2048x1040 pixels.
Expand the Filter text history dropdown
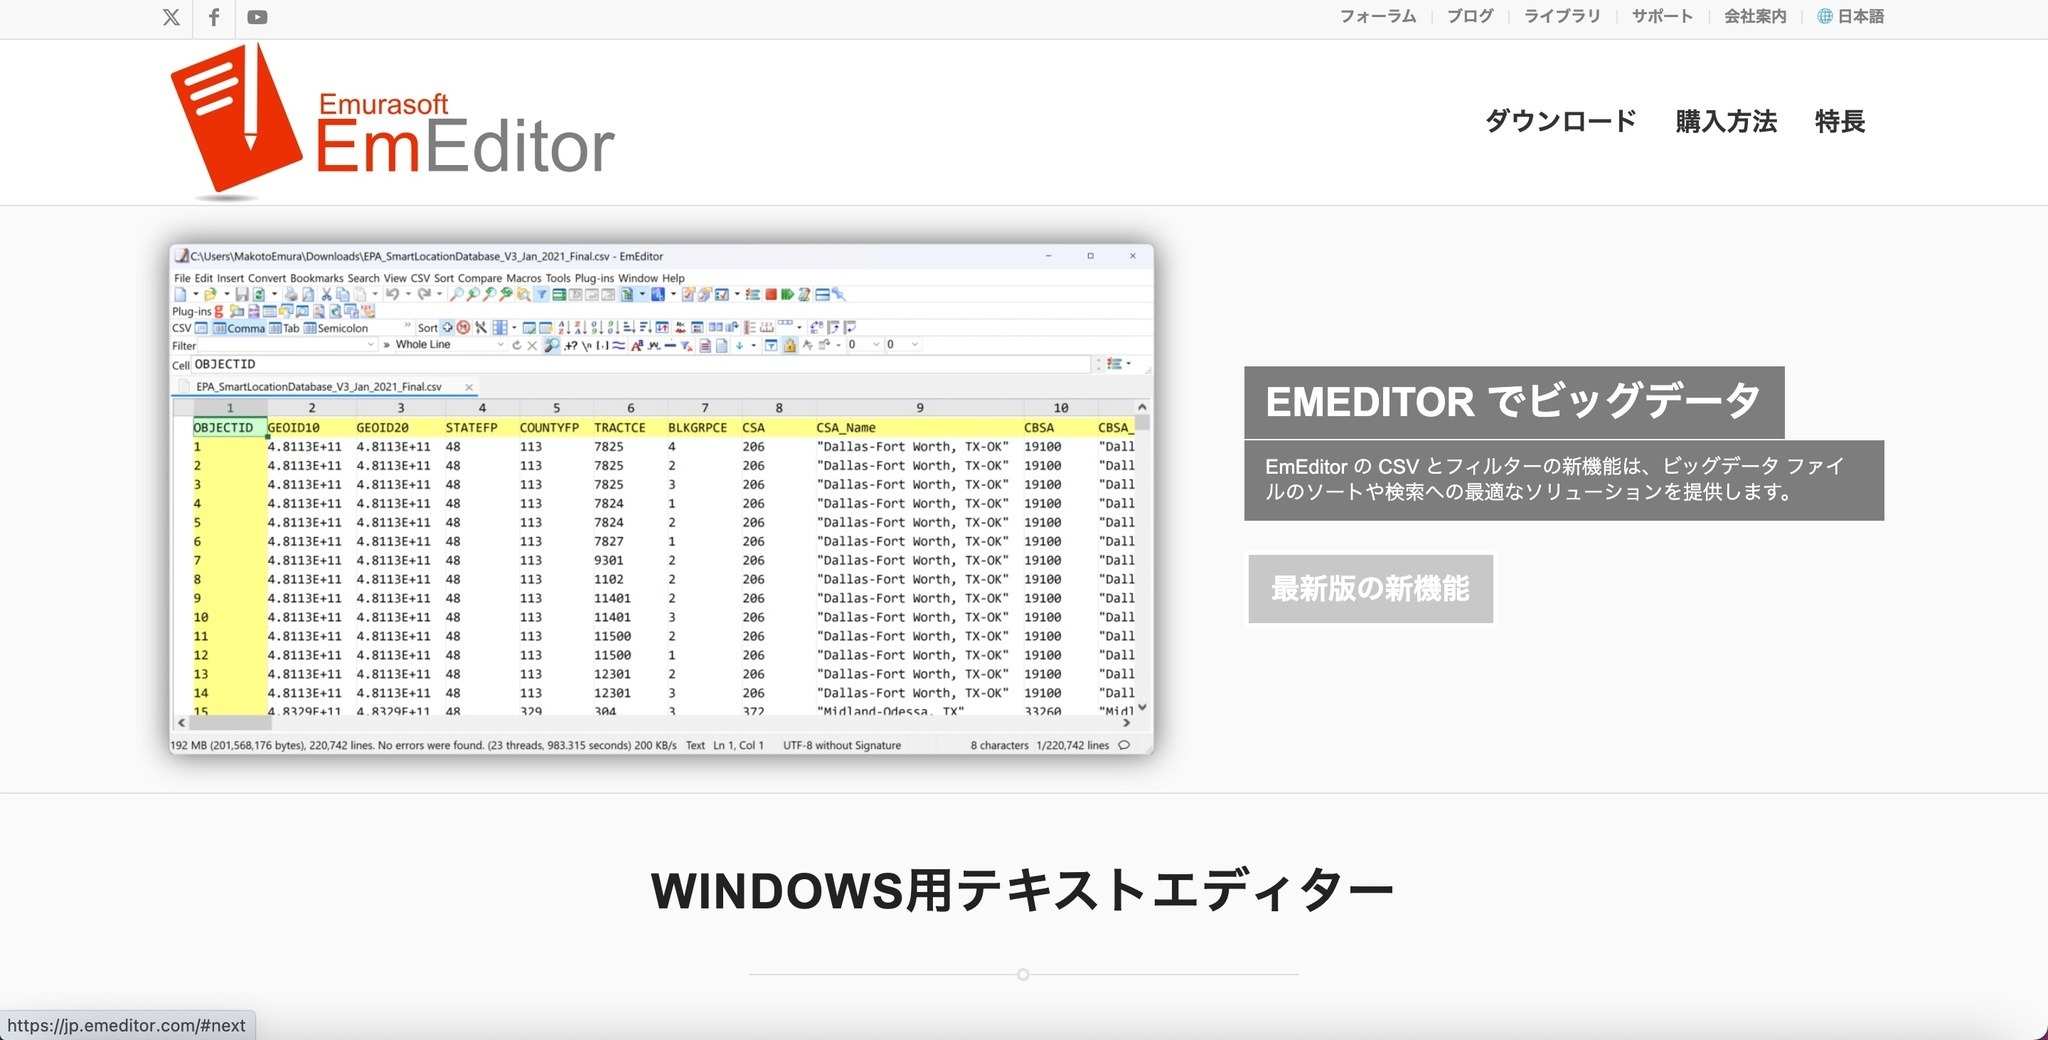pyautogui.click(x=371, y=344)
